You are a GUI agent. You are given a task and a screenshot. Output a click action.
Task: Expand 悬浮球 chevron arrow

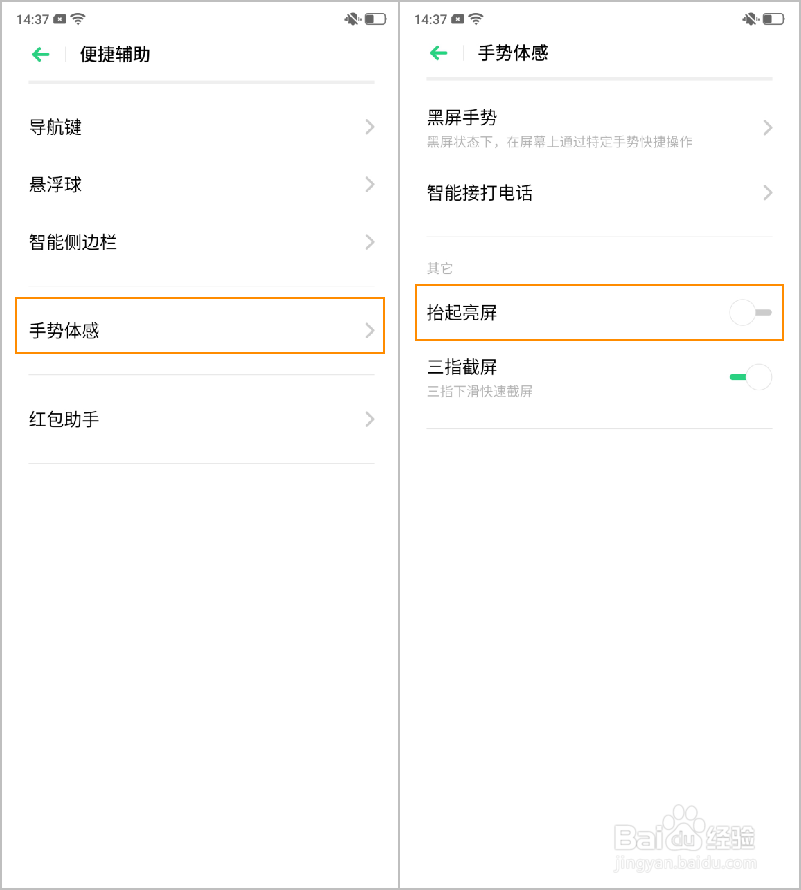(x=370, y=184)
